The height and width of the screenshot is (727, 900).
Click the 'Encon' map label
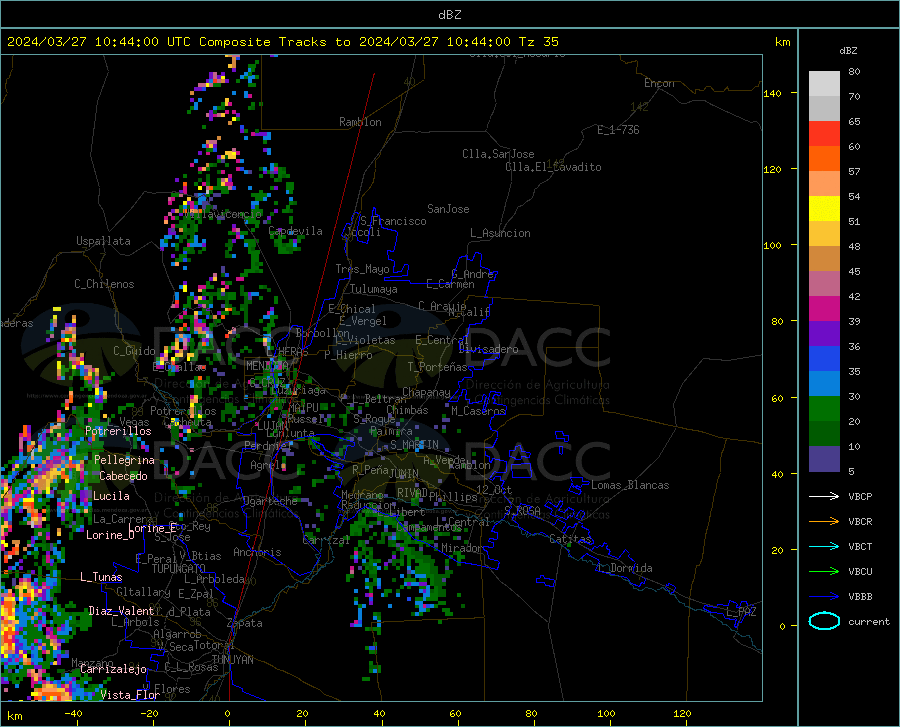pos(659,83)
